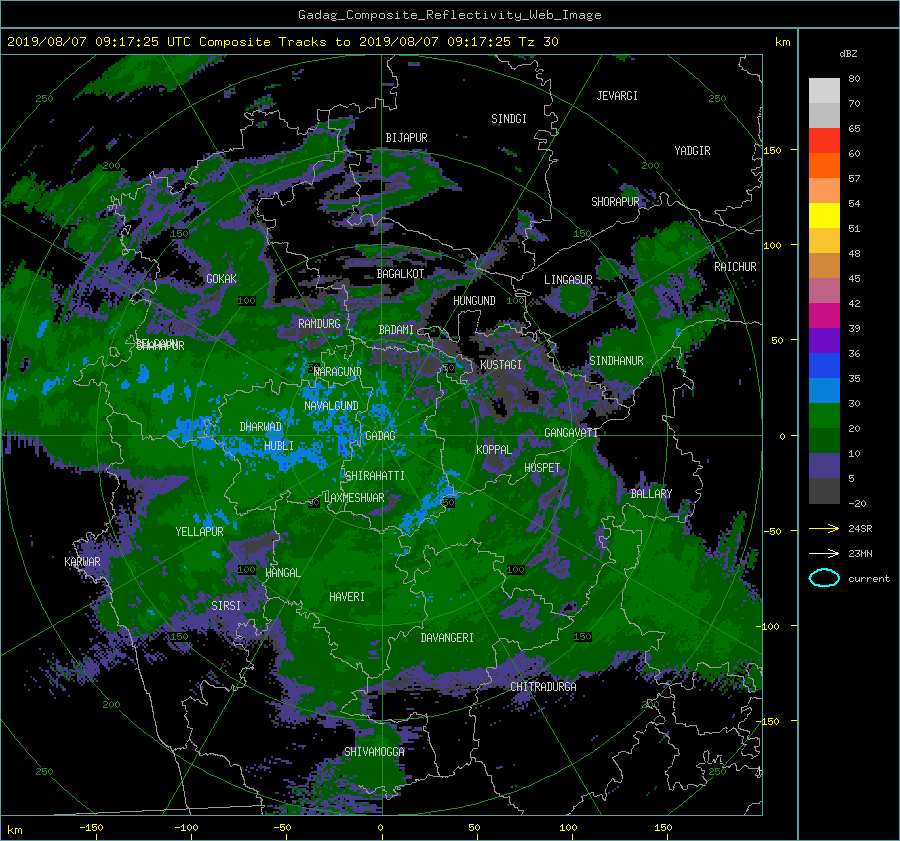
Task: Select the yellow 54 dBZ color swatch
Action: [x=824, y=215]
